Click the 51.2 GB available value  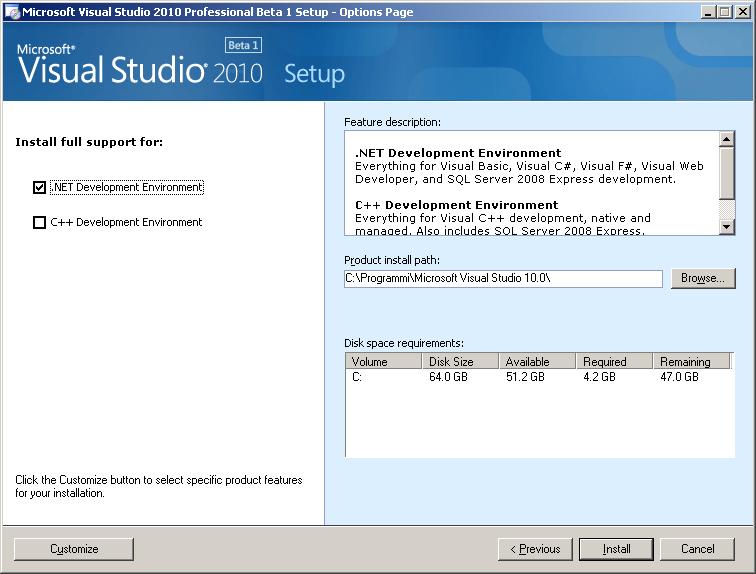526,377
